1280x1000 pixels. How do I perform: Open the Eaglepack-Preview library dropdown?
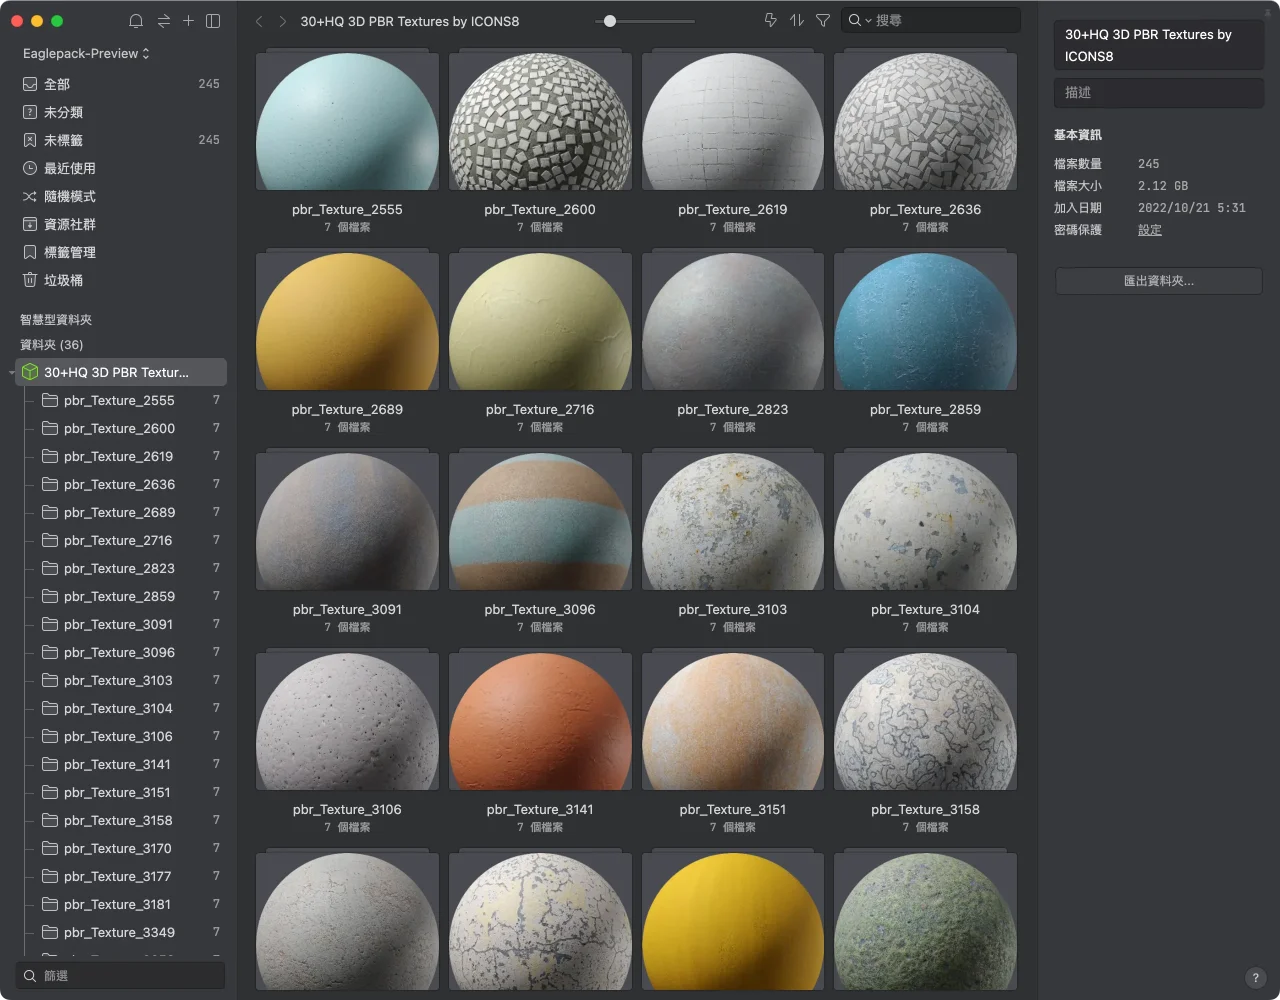(86, 53)
